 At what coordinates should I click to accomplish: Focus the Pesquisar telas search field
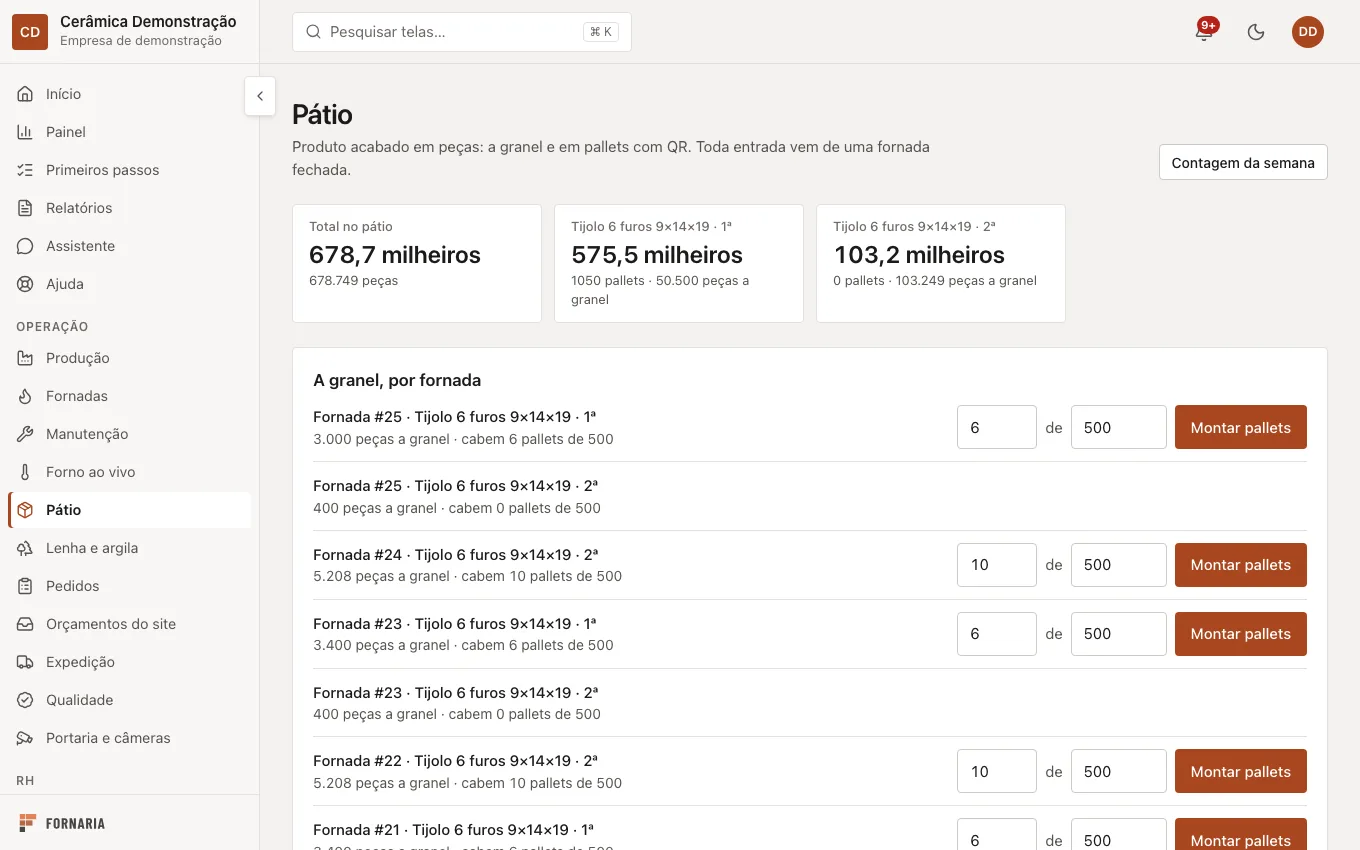(x=462, y=32)
